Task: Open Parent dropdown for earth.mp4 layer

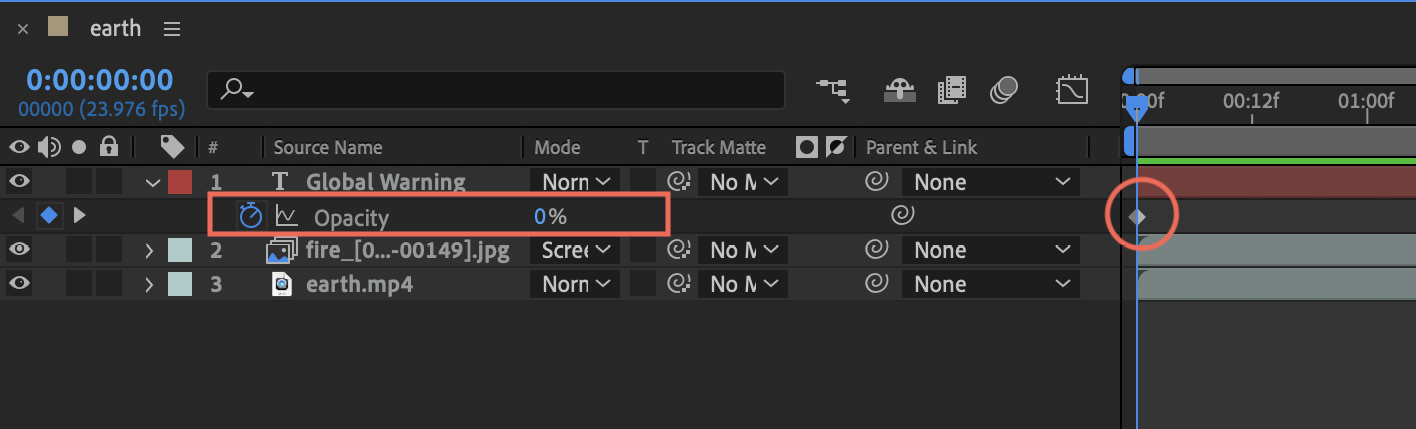Action: click(990, 284)
